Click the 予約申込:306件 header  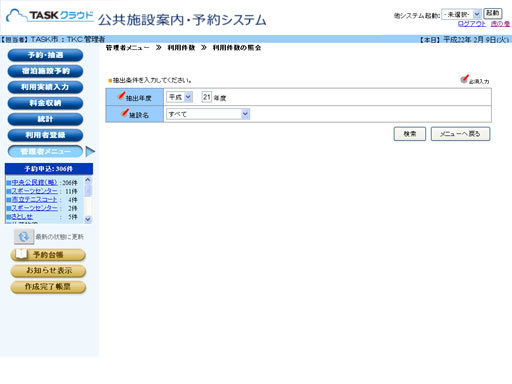(x=49, y=169)
